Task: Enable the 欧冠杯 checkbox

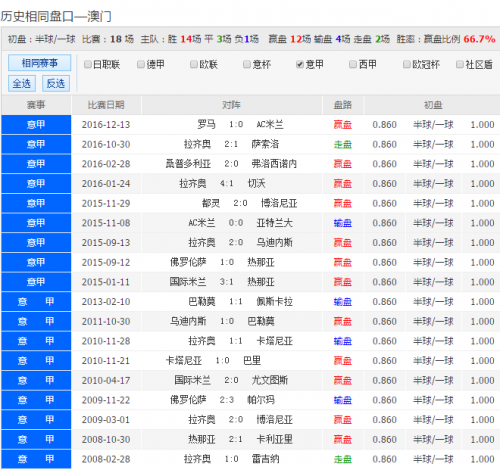Action: pos(407,64)
